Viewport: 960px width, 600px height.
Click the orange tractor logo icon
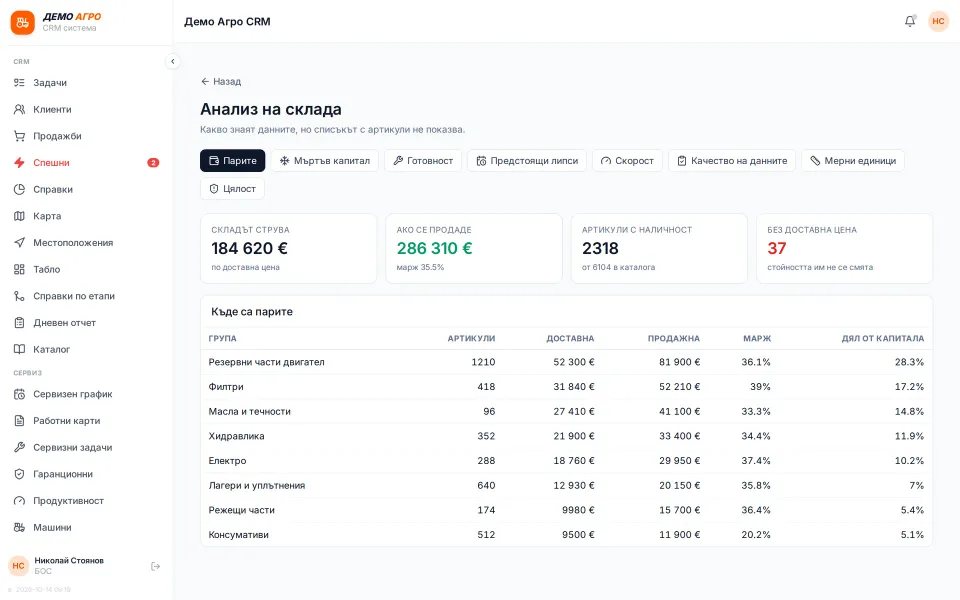23,23
